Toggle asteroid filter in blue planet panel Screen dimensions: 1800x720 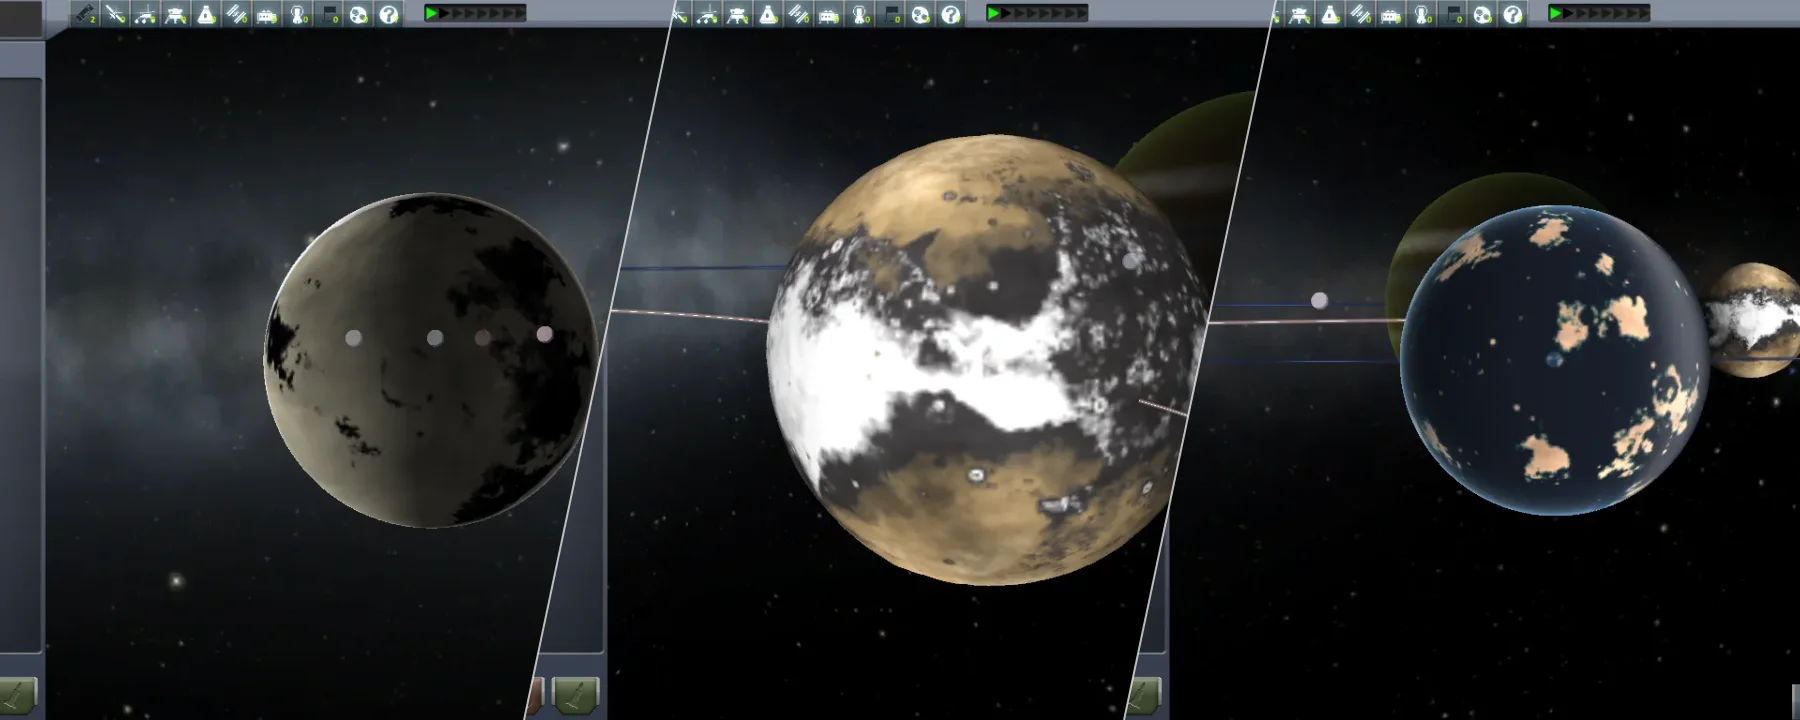click(x=1483, y=14)
